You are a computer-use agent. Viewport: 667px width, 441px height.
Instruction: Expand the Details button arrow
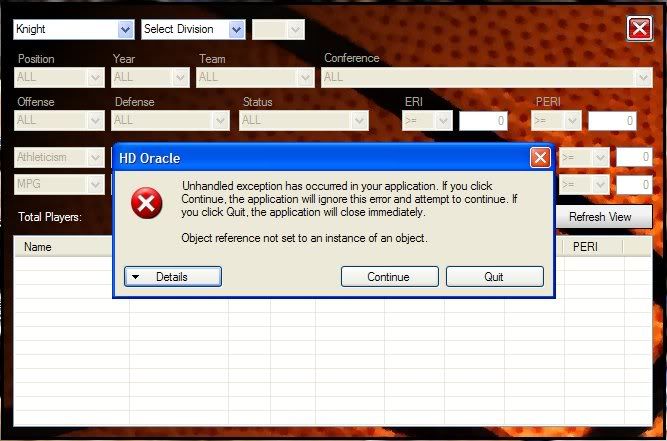(136, 276)
